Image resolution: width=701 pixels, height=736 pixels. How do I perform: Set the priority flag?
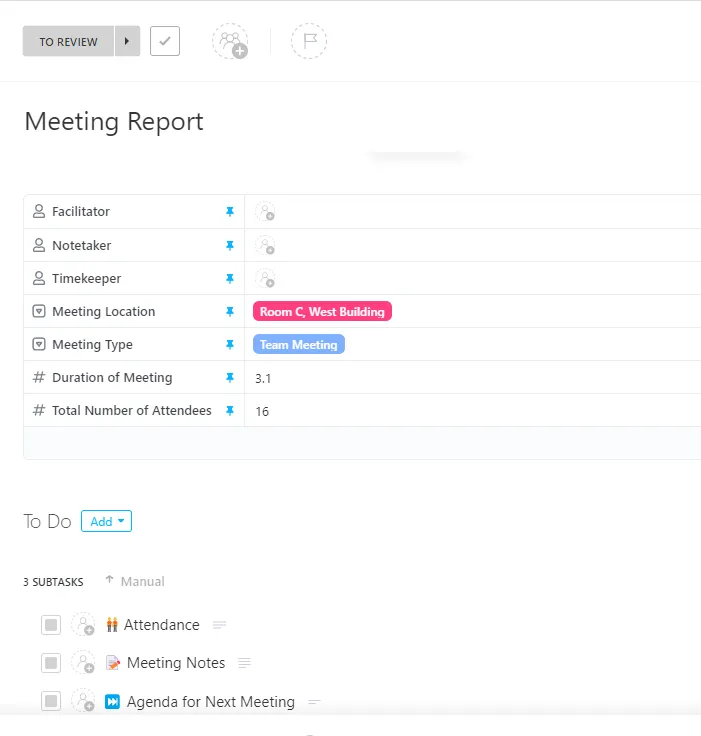click(x=309, y=41)
